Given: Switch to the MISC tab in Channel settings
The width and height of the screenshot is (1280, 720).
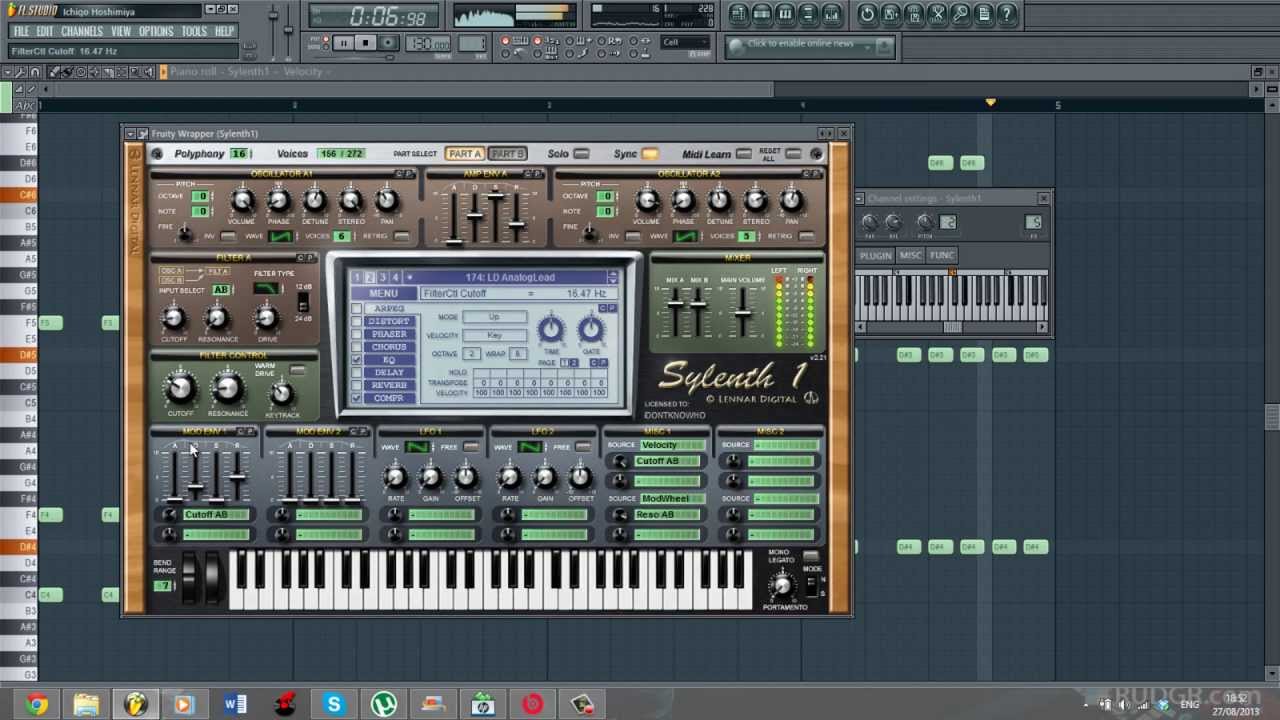Looking at the screenshot, I should coord(911,255).
